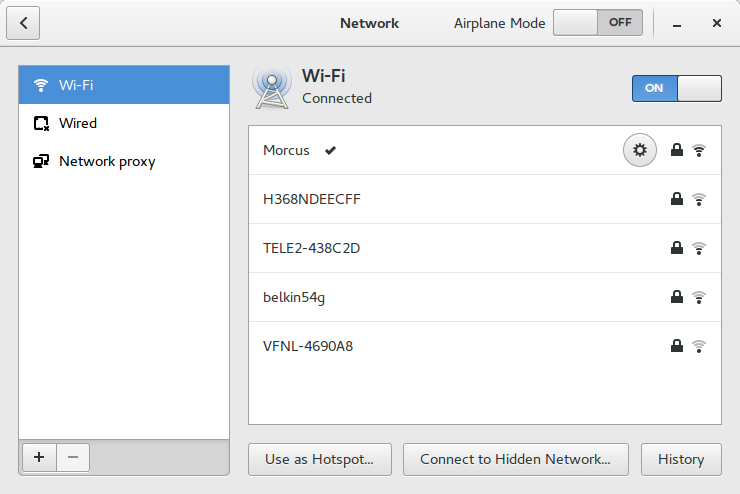
Task: Click Connect to Hidden Network button
Action: [x=515, y=459]
